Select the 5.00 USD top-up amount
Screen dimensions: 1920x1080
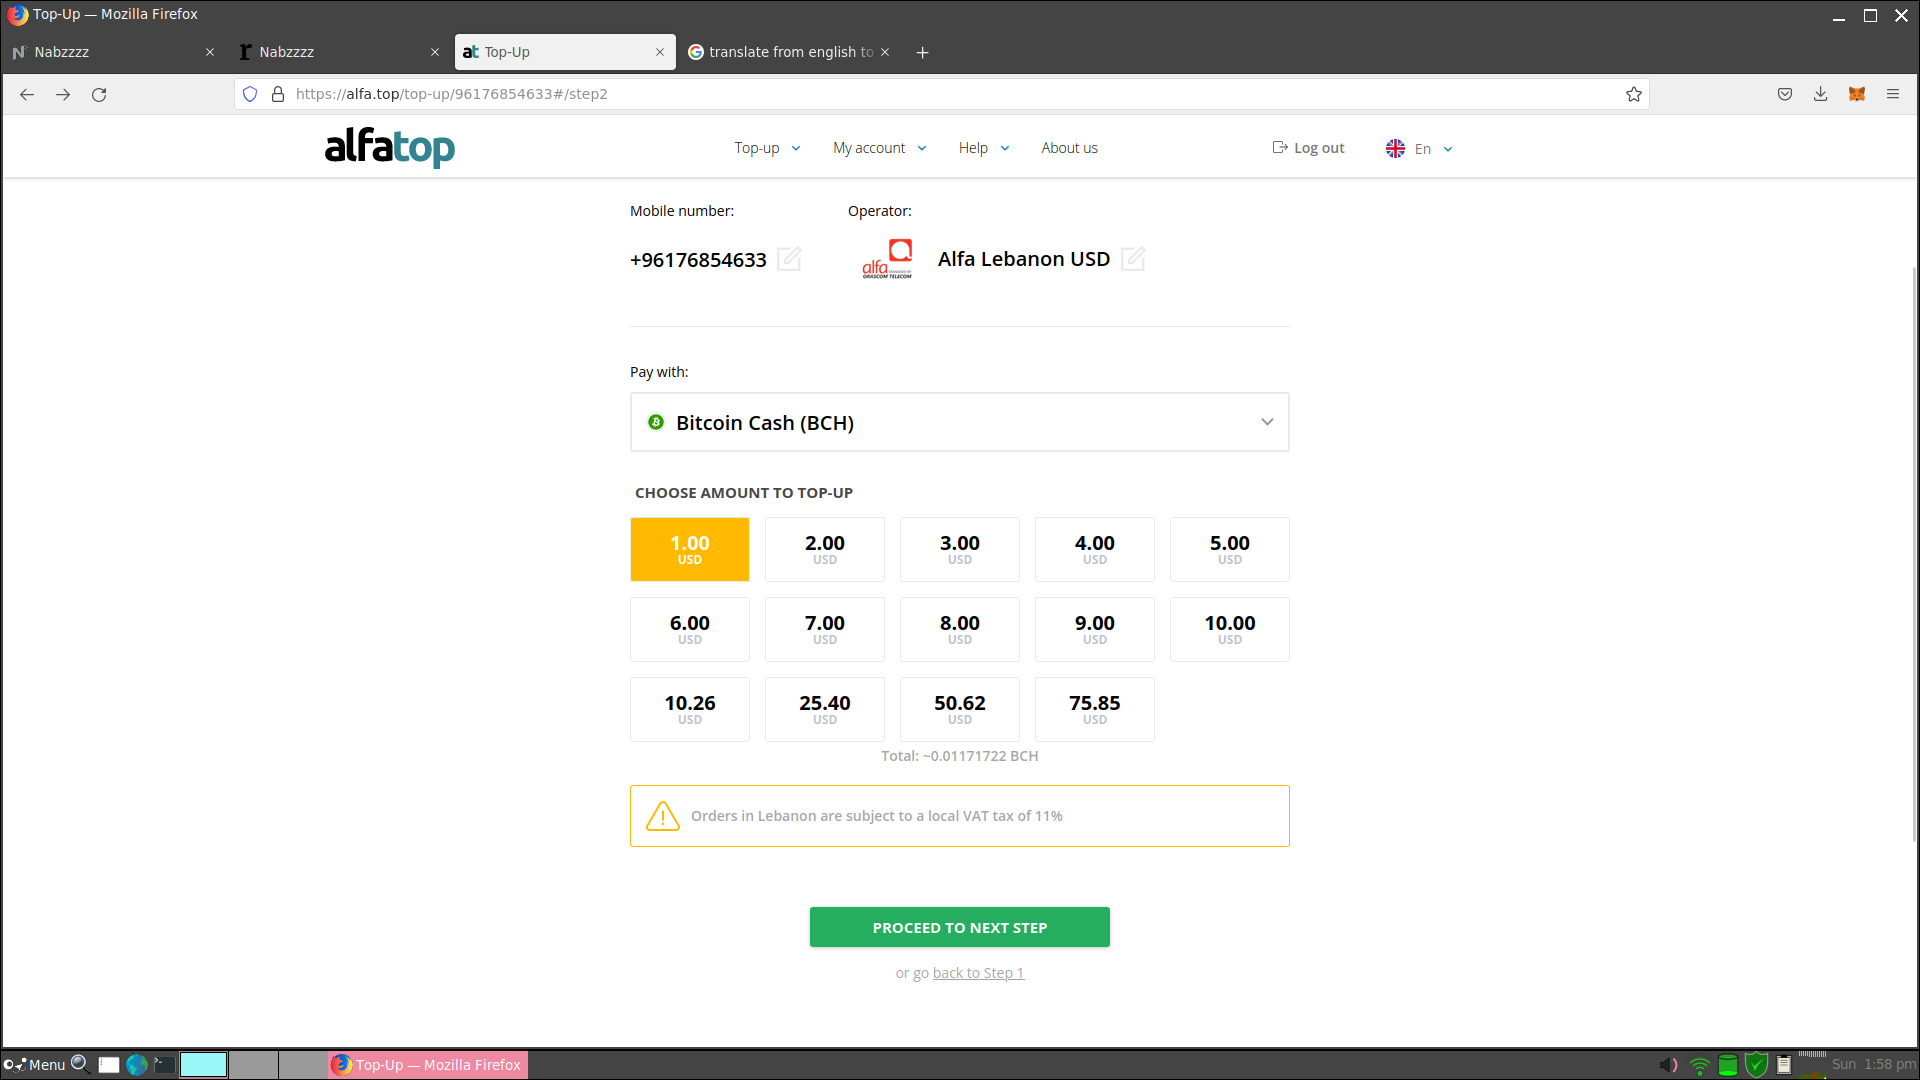click(1230, 549)
